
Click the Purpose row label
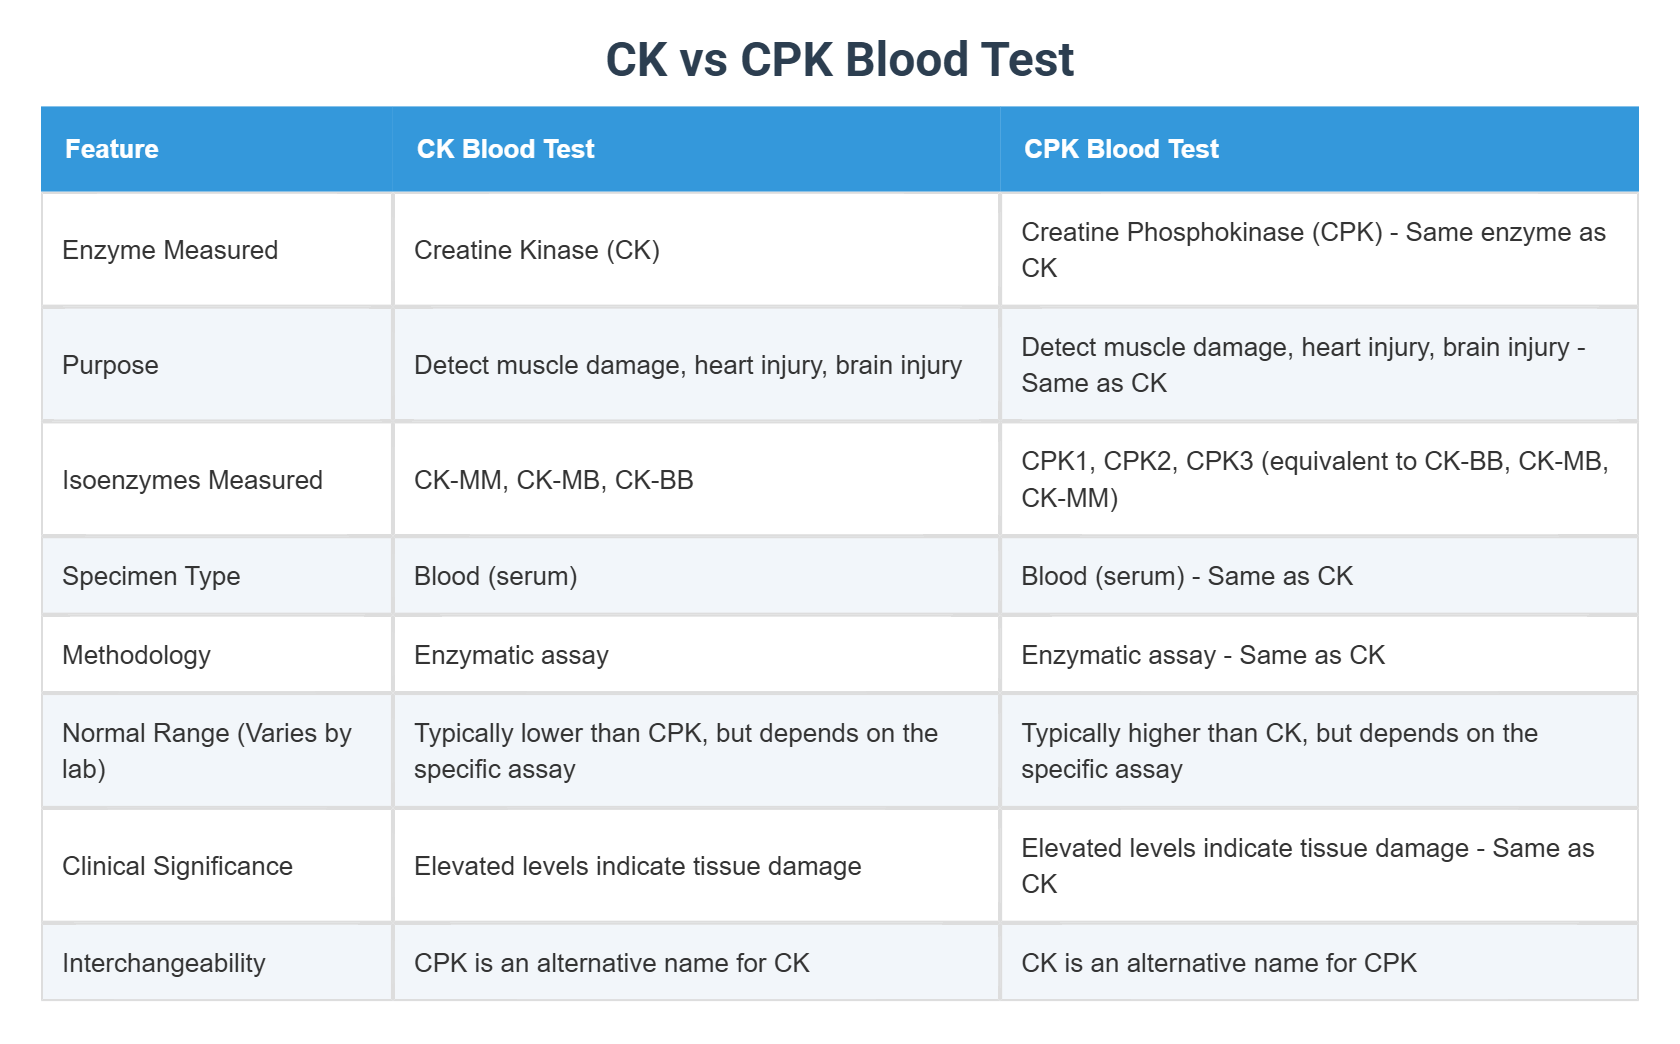click(217, 365)
